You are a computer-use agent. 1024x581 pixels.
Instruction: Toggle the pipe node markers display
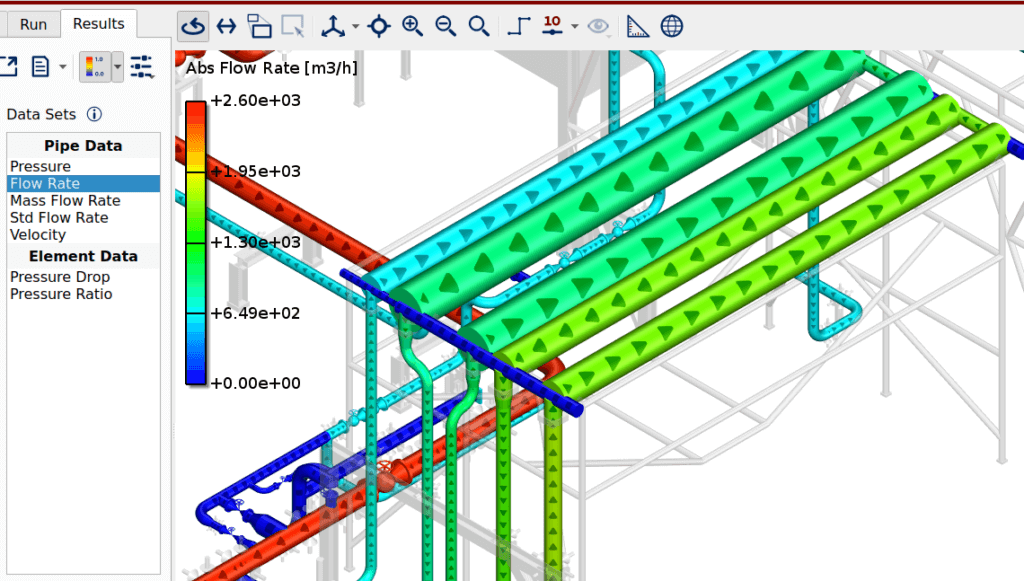click(517, 26)
